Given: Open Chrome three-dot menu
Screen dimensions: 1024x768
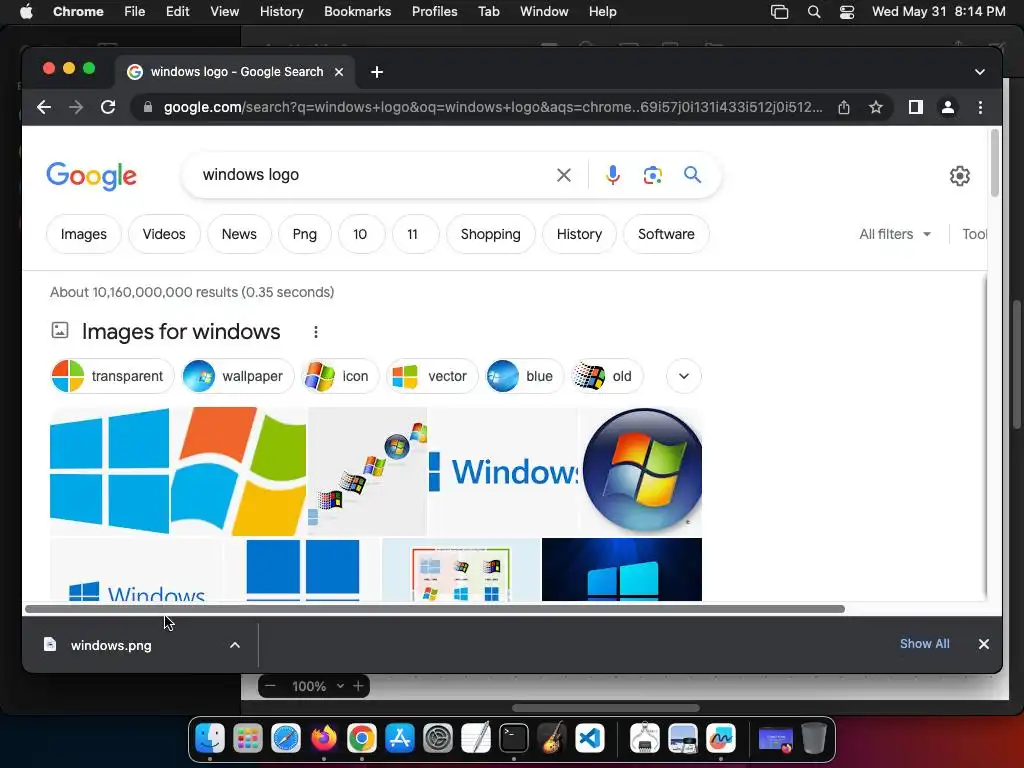Looking at the screenshot, I should (x=980, y=107).
